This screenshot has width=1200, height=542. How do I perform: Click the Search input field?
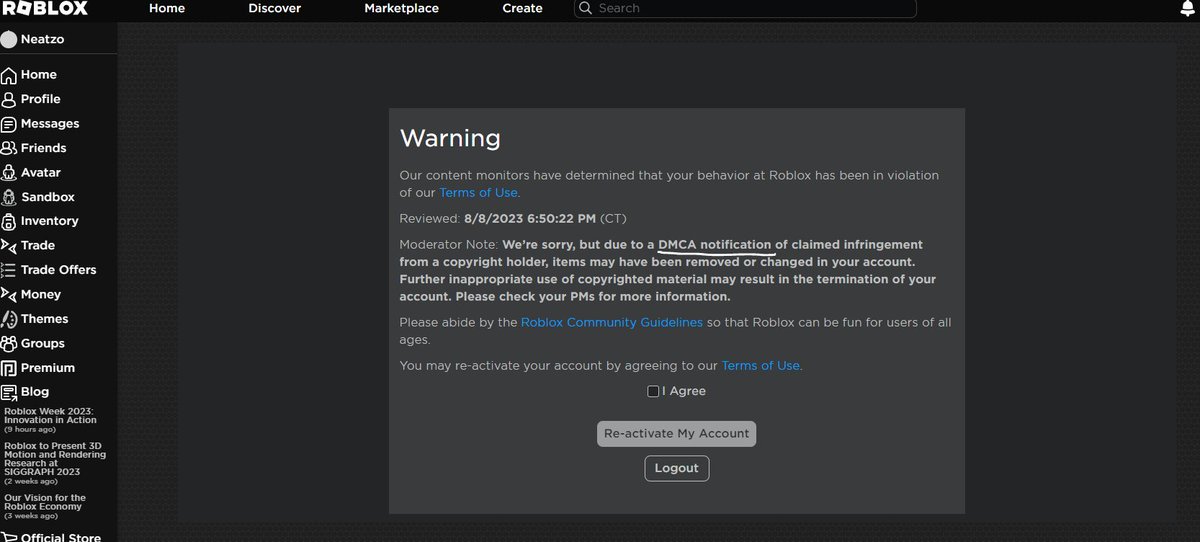click(745, 8)
